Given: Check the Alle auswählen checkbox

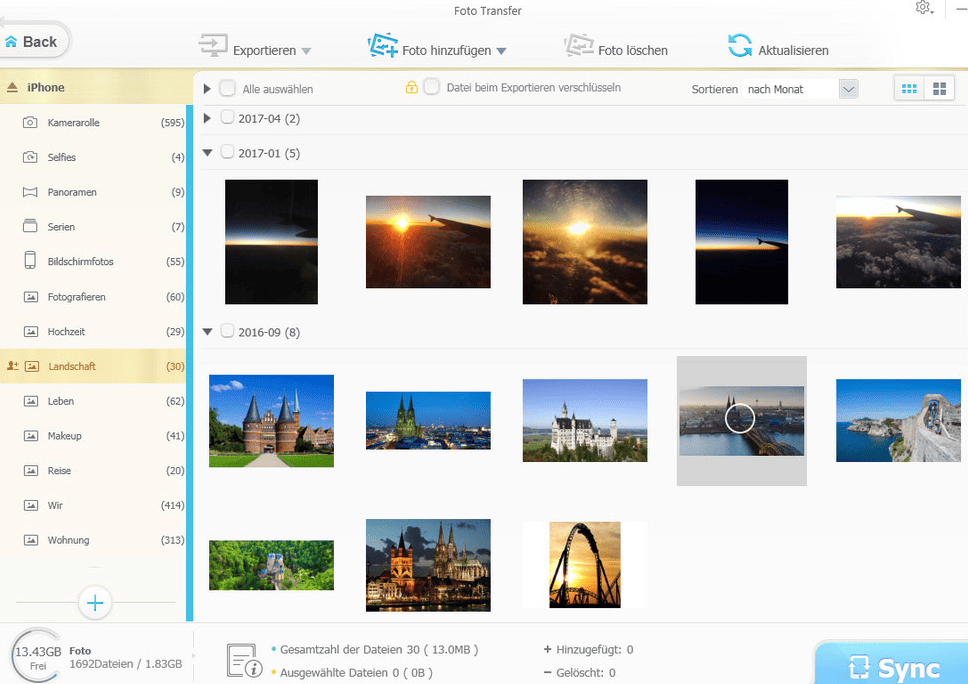Looking at the screenshot, I should pyautogui.click(x=228, y=88).
